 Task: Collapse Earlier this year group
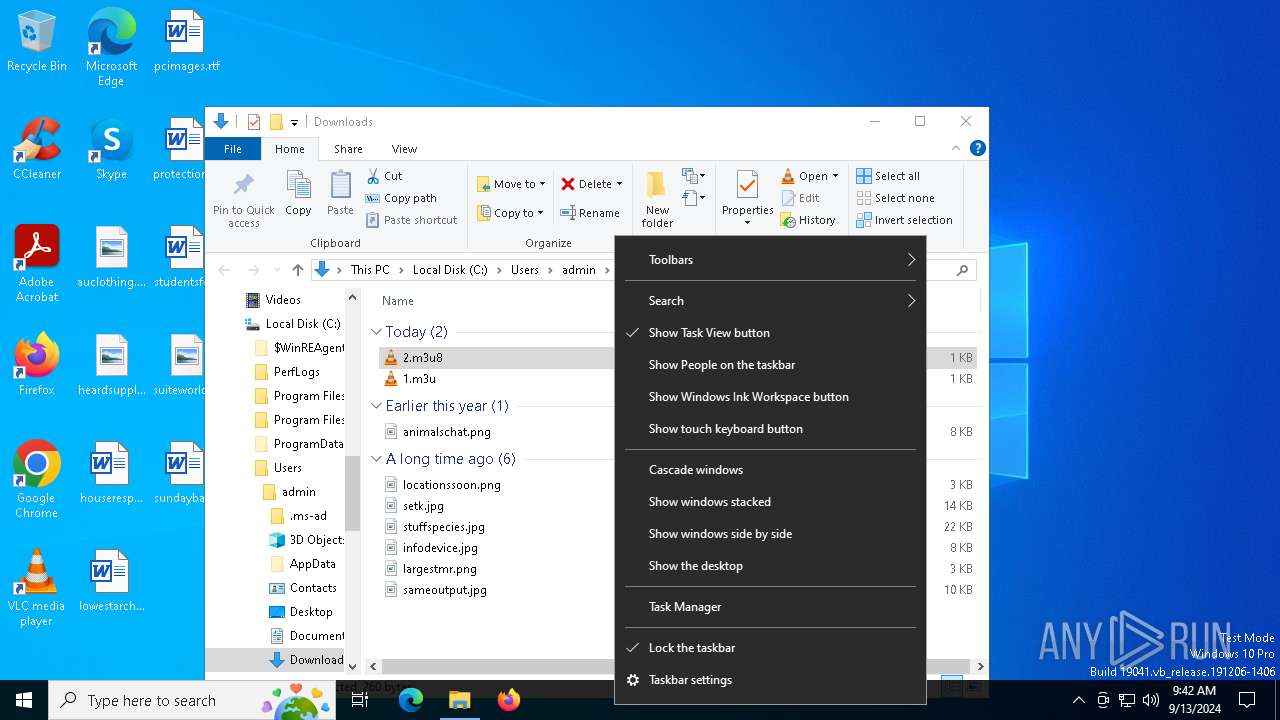pyautogui.click(x=376, y=406)
